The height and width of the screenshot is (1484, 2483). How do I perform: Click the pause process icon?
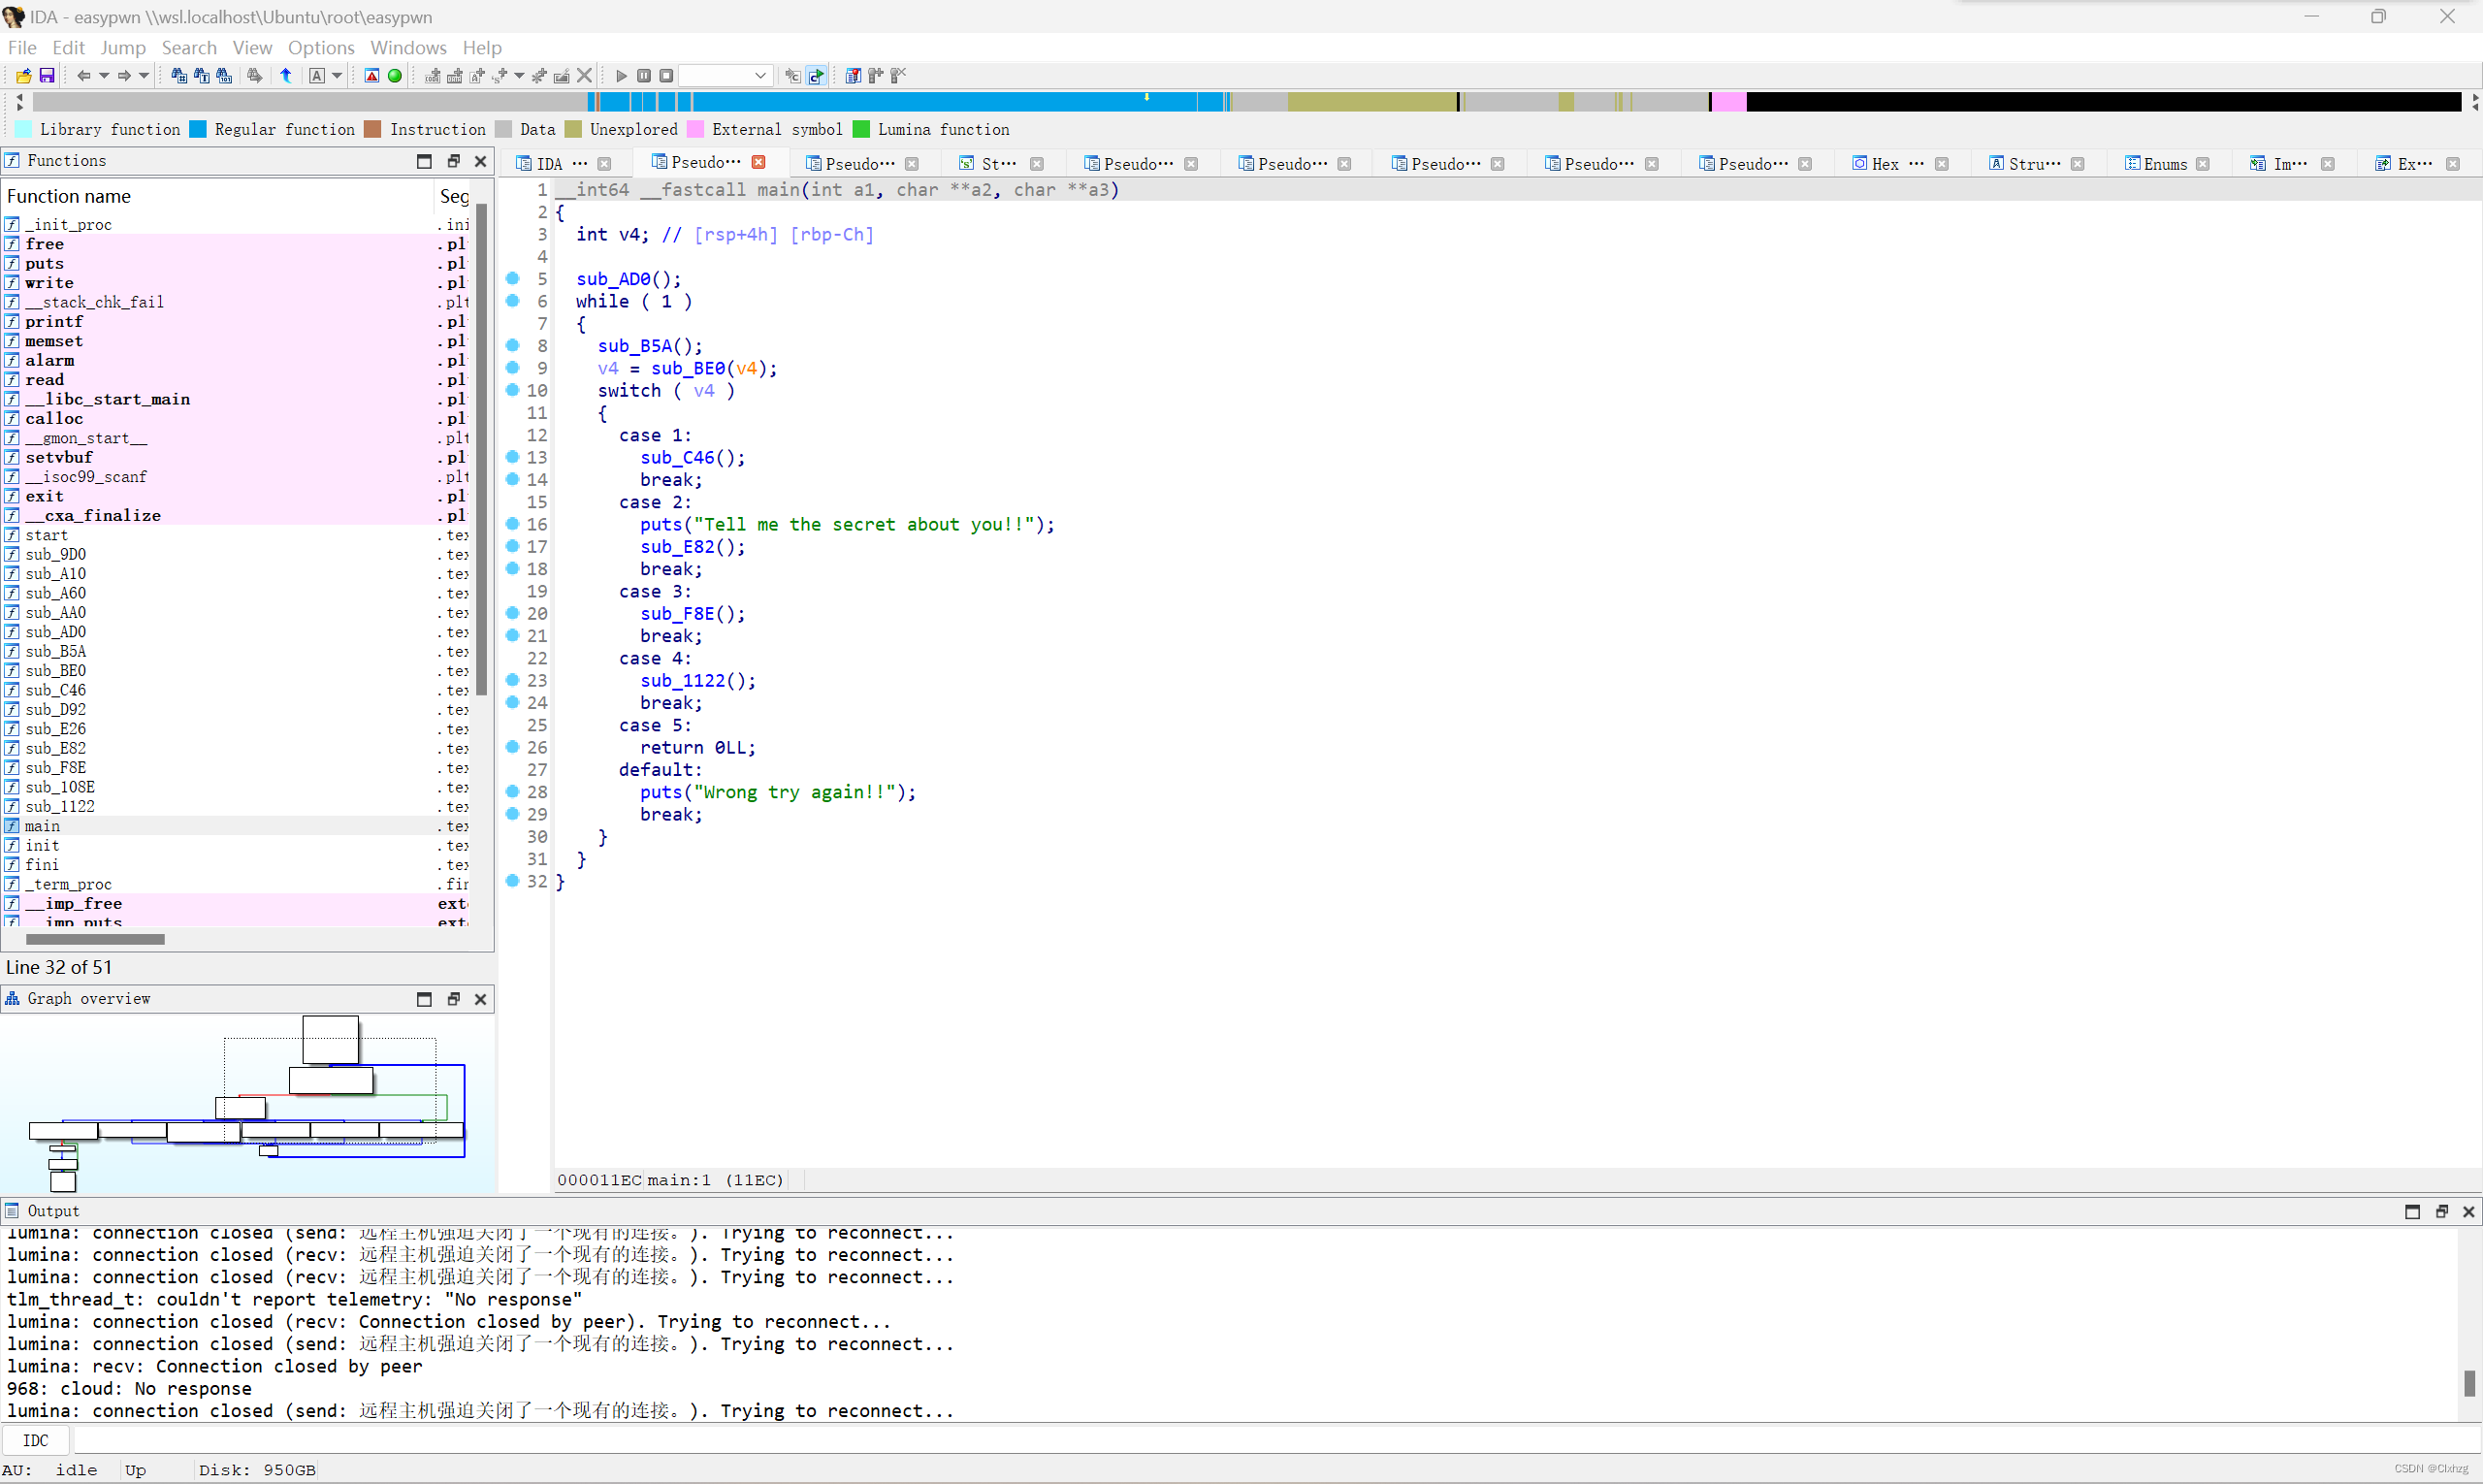[644, 76]
